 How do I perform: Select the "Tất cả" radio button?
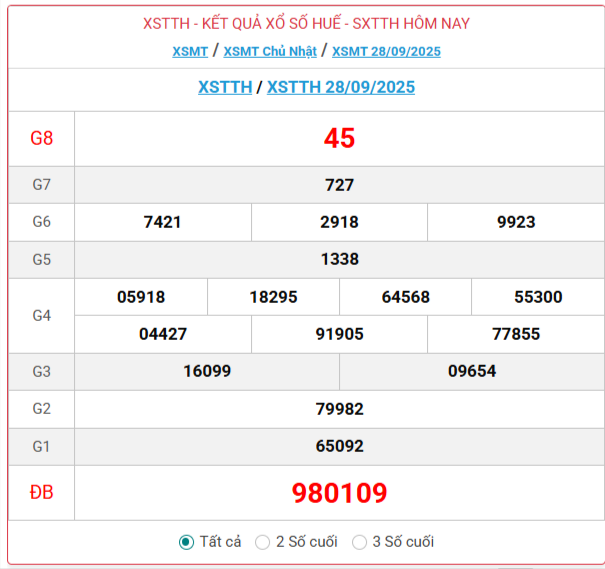[x=186, y=542]
